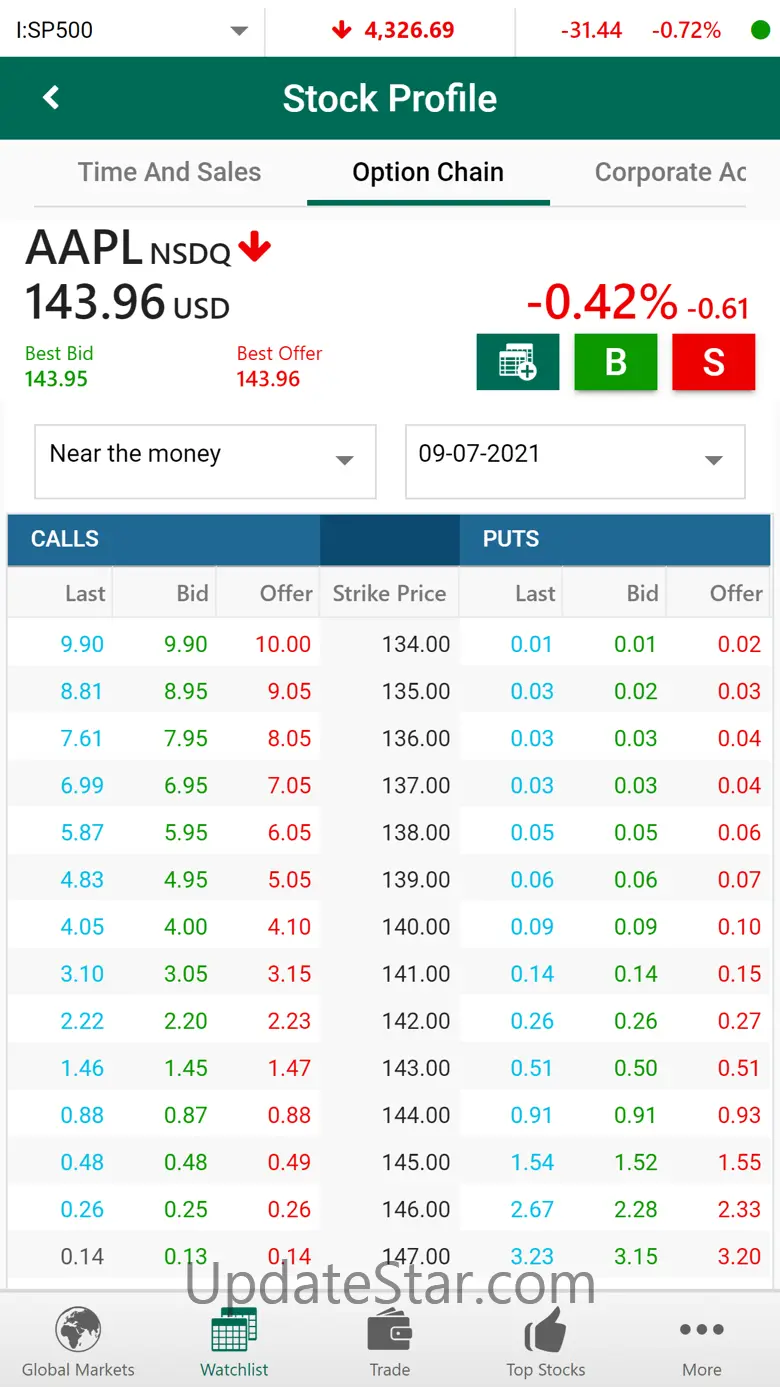Select strike price 146.00

416,1208
